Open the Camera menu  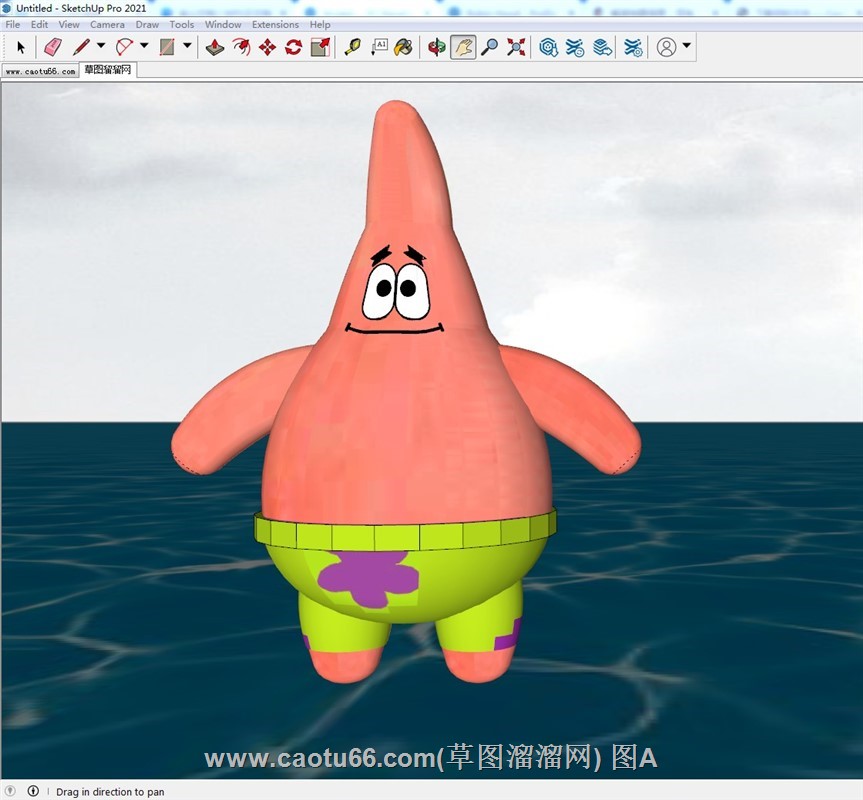click(107, 24)
